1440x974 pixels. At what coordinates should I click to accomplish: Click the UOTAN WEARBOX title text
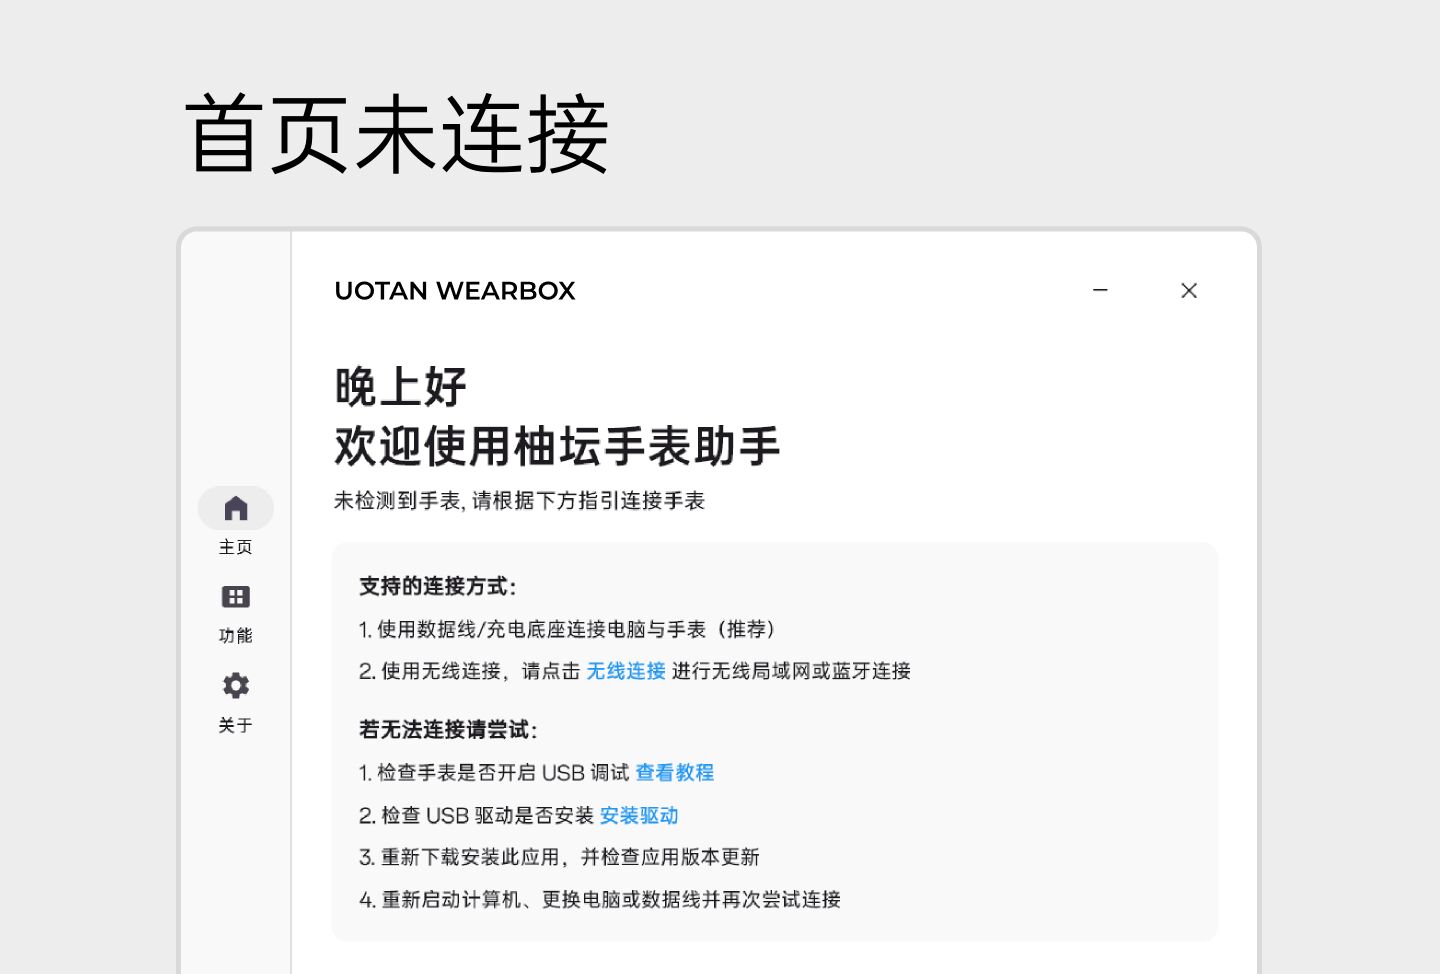(x=455, y=291)
